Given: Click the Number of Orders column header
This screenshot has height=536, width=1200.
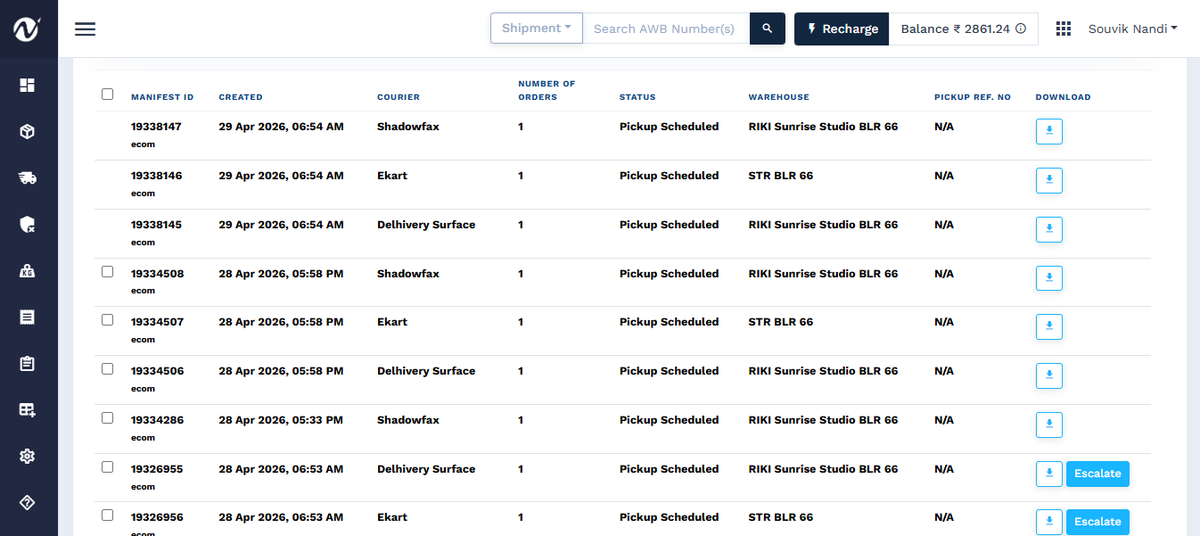Looking at the screenshot, I should click(x=547, y=90).
